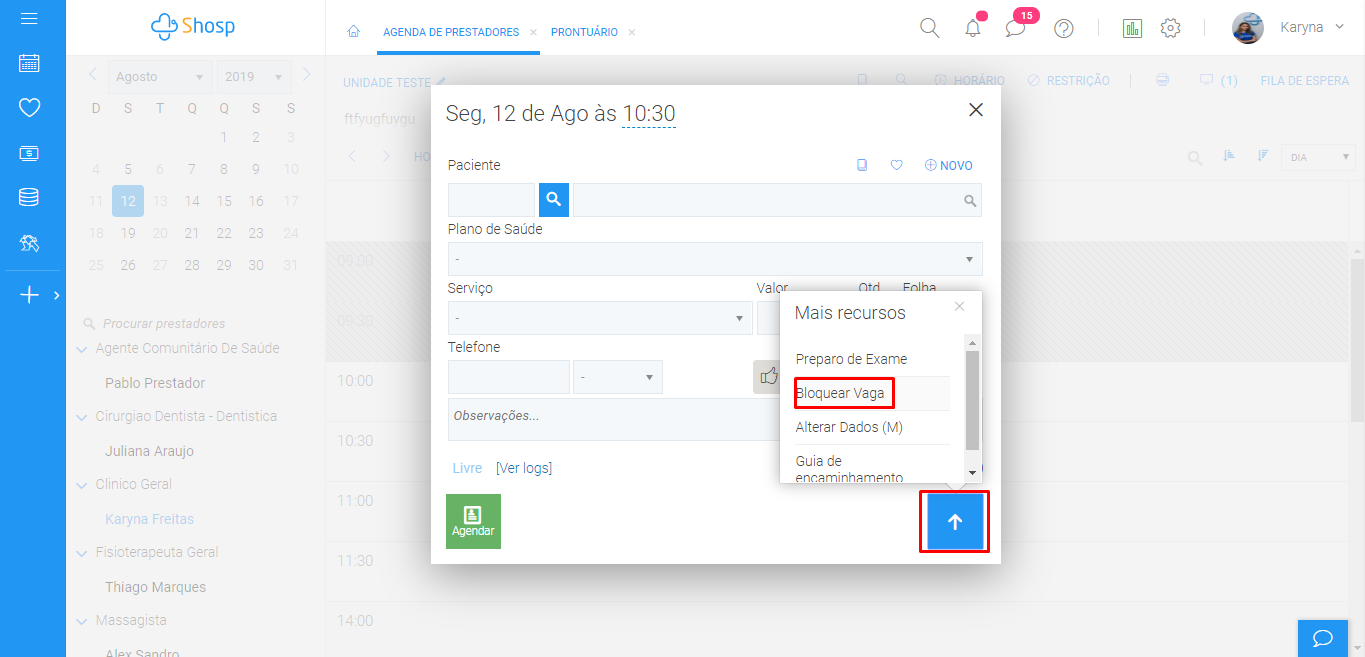Click the patient code input field
Viewport: 1365px width, 657px height.
[x=491, y=200]
